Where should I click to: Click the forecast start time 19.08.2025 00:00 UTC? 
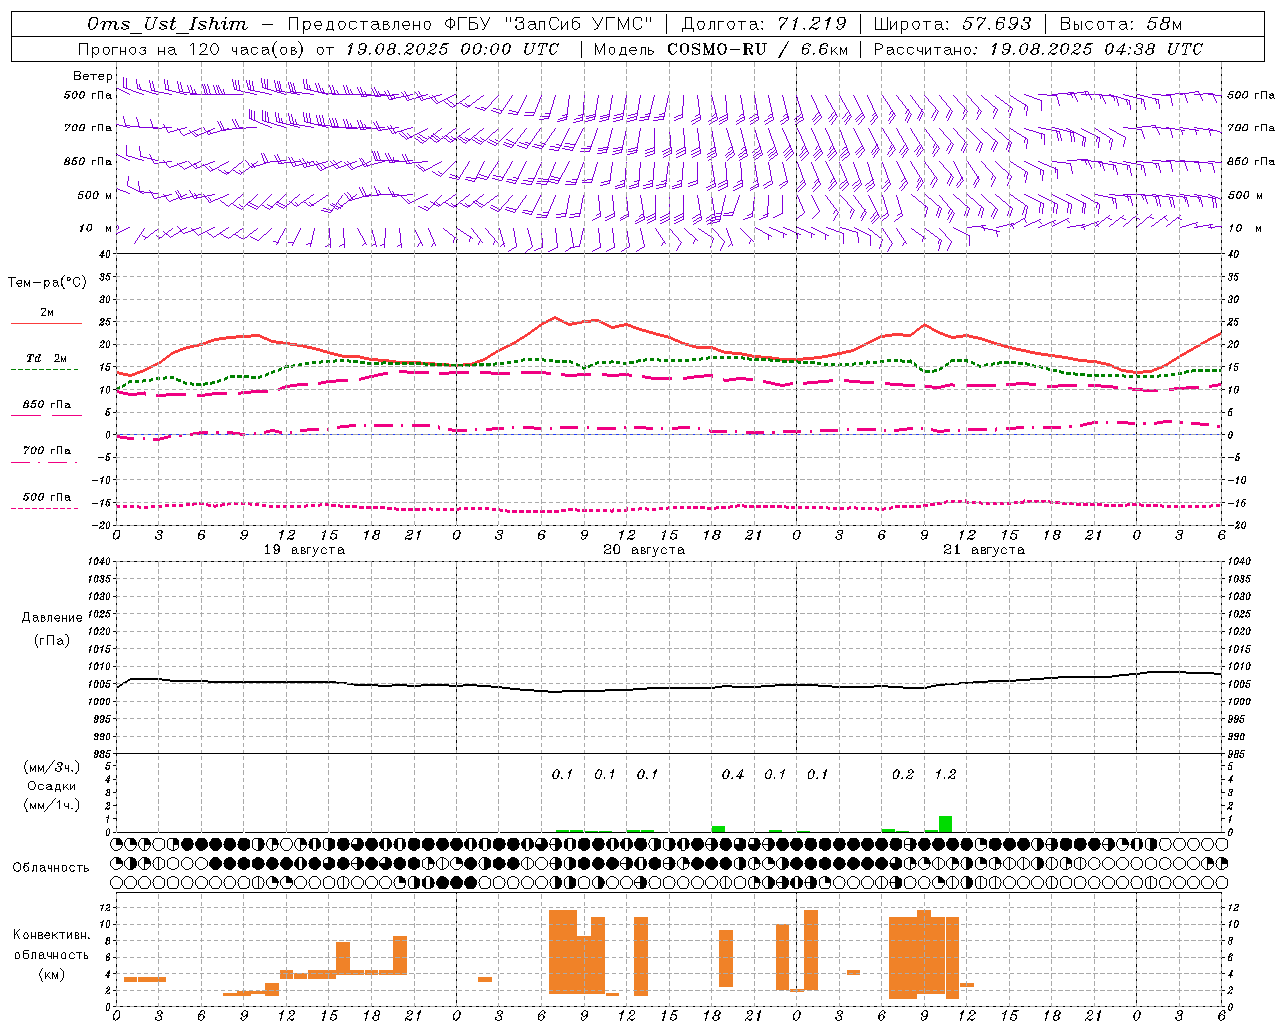click(452, 49)
